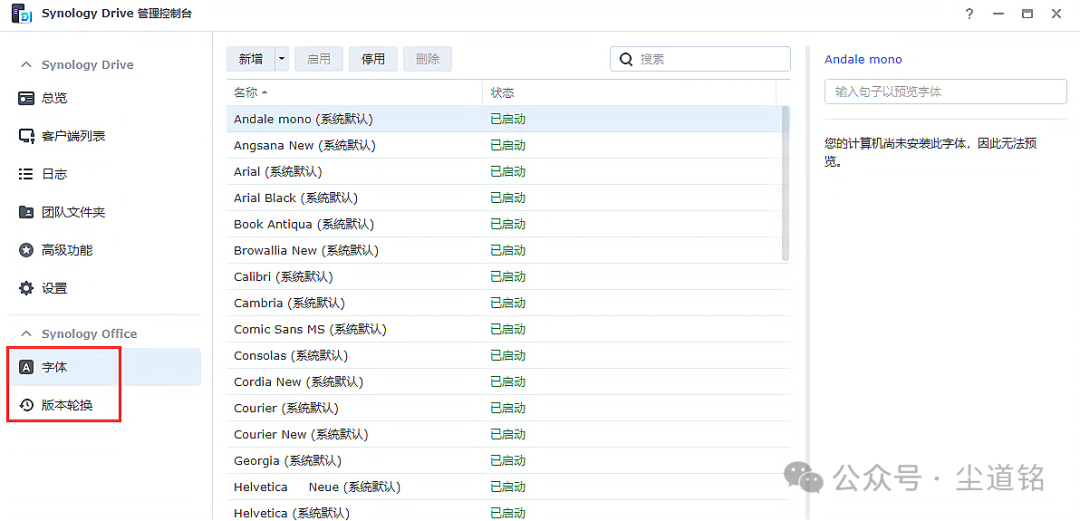This screenshot has height=521, width=1080.
Task: Collapse the Synology Office sidebar section
Action: 26,334
